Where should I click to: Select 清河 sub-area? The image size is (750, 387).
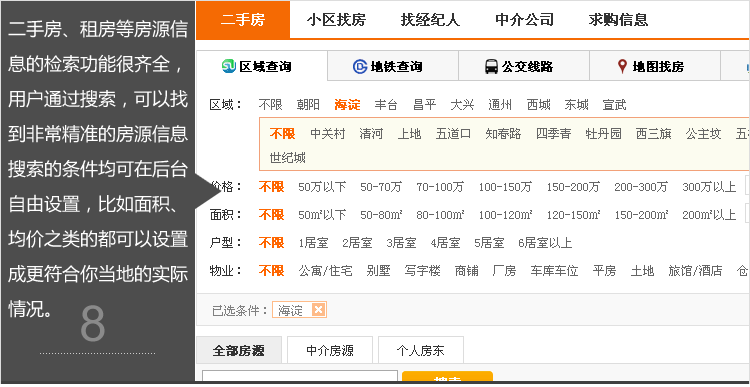point(371,134)
